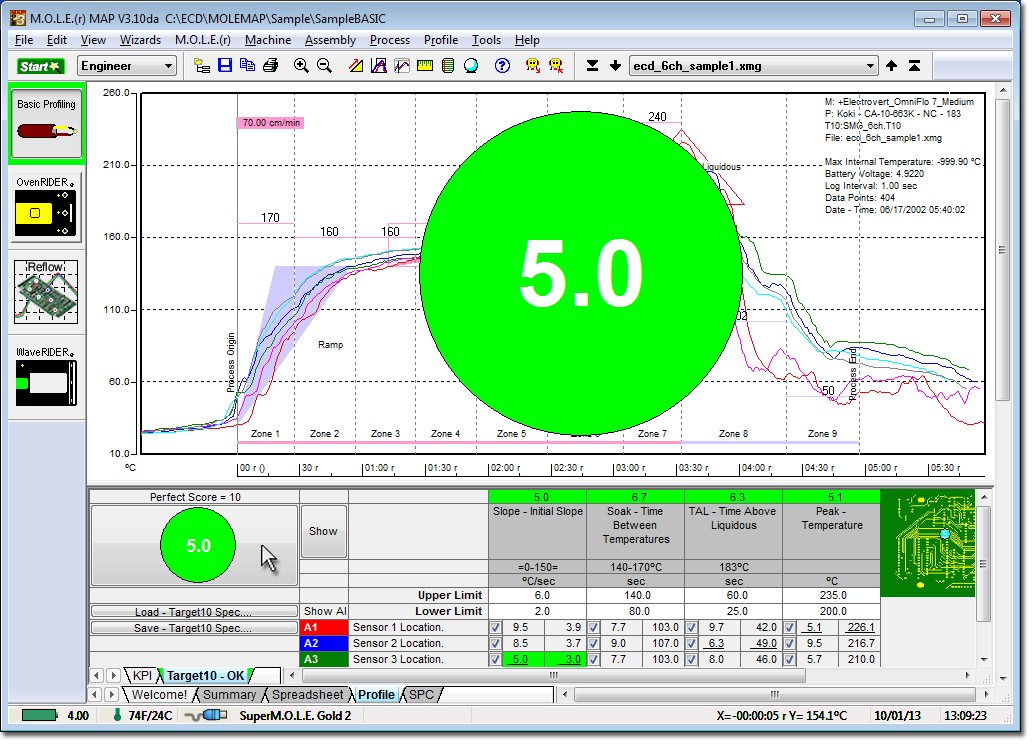Switch to the Spreadsheet tab
The height and width of the screenshot is (748, 1034).
(x=307, y=695)
